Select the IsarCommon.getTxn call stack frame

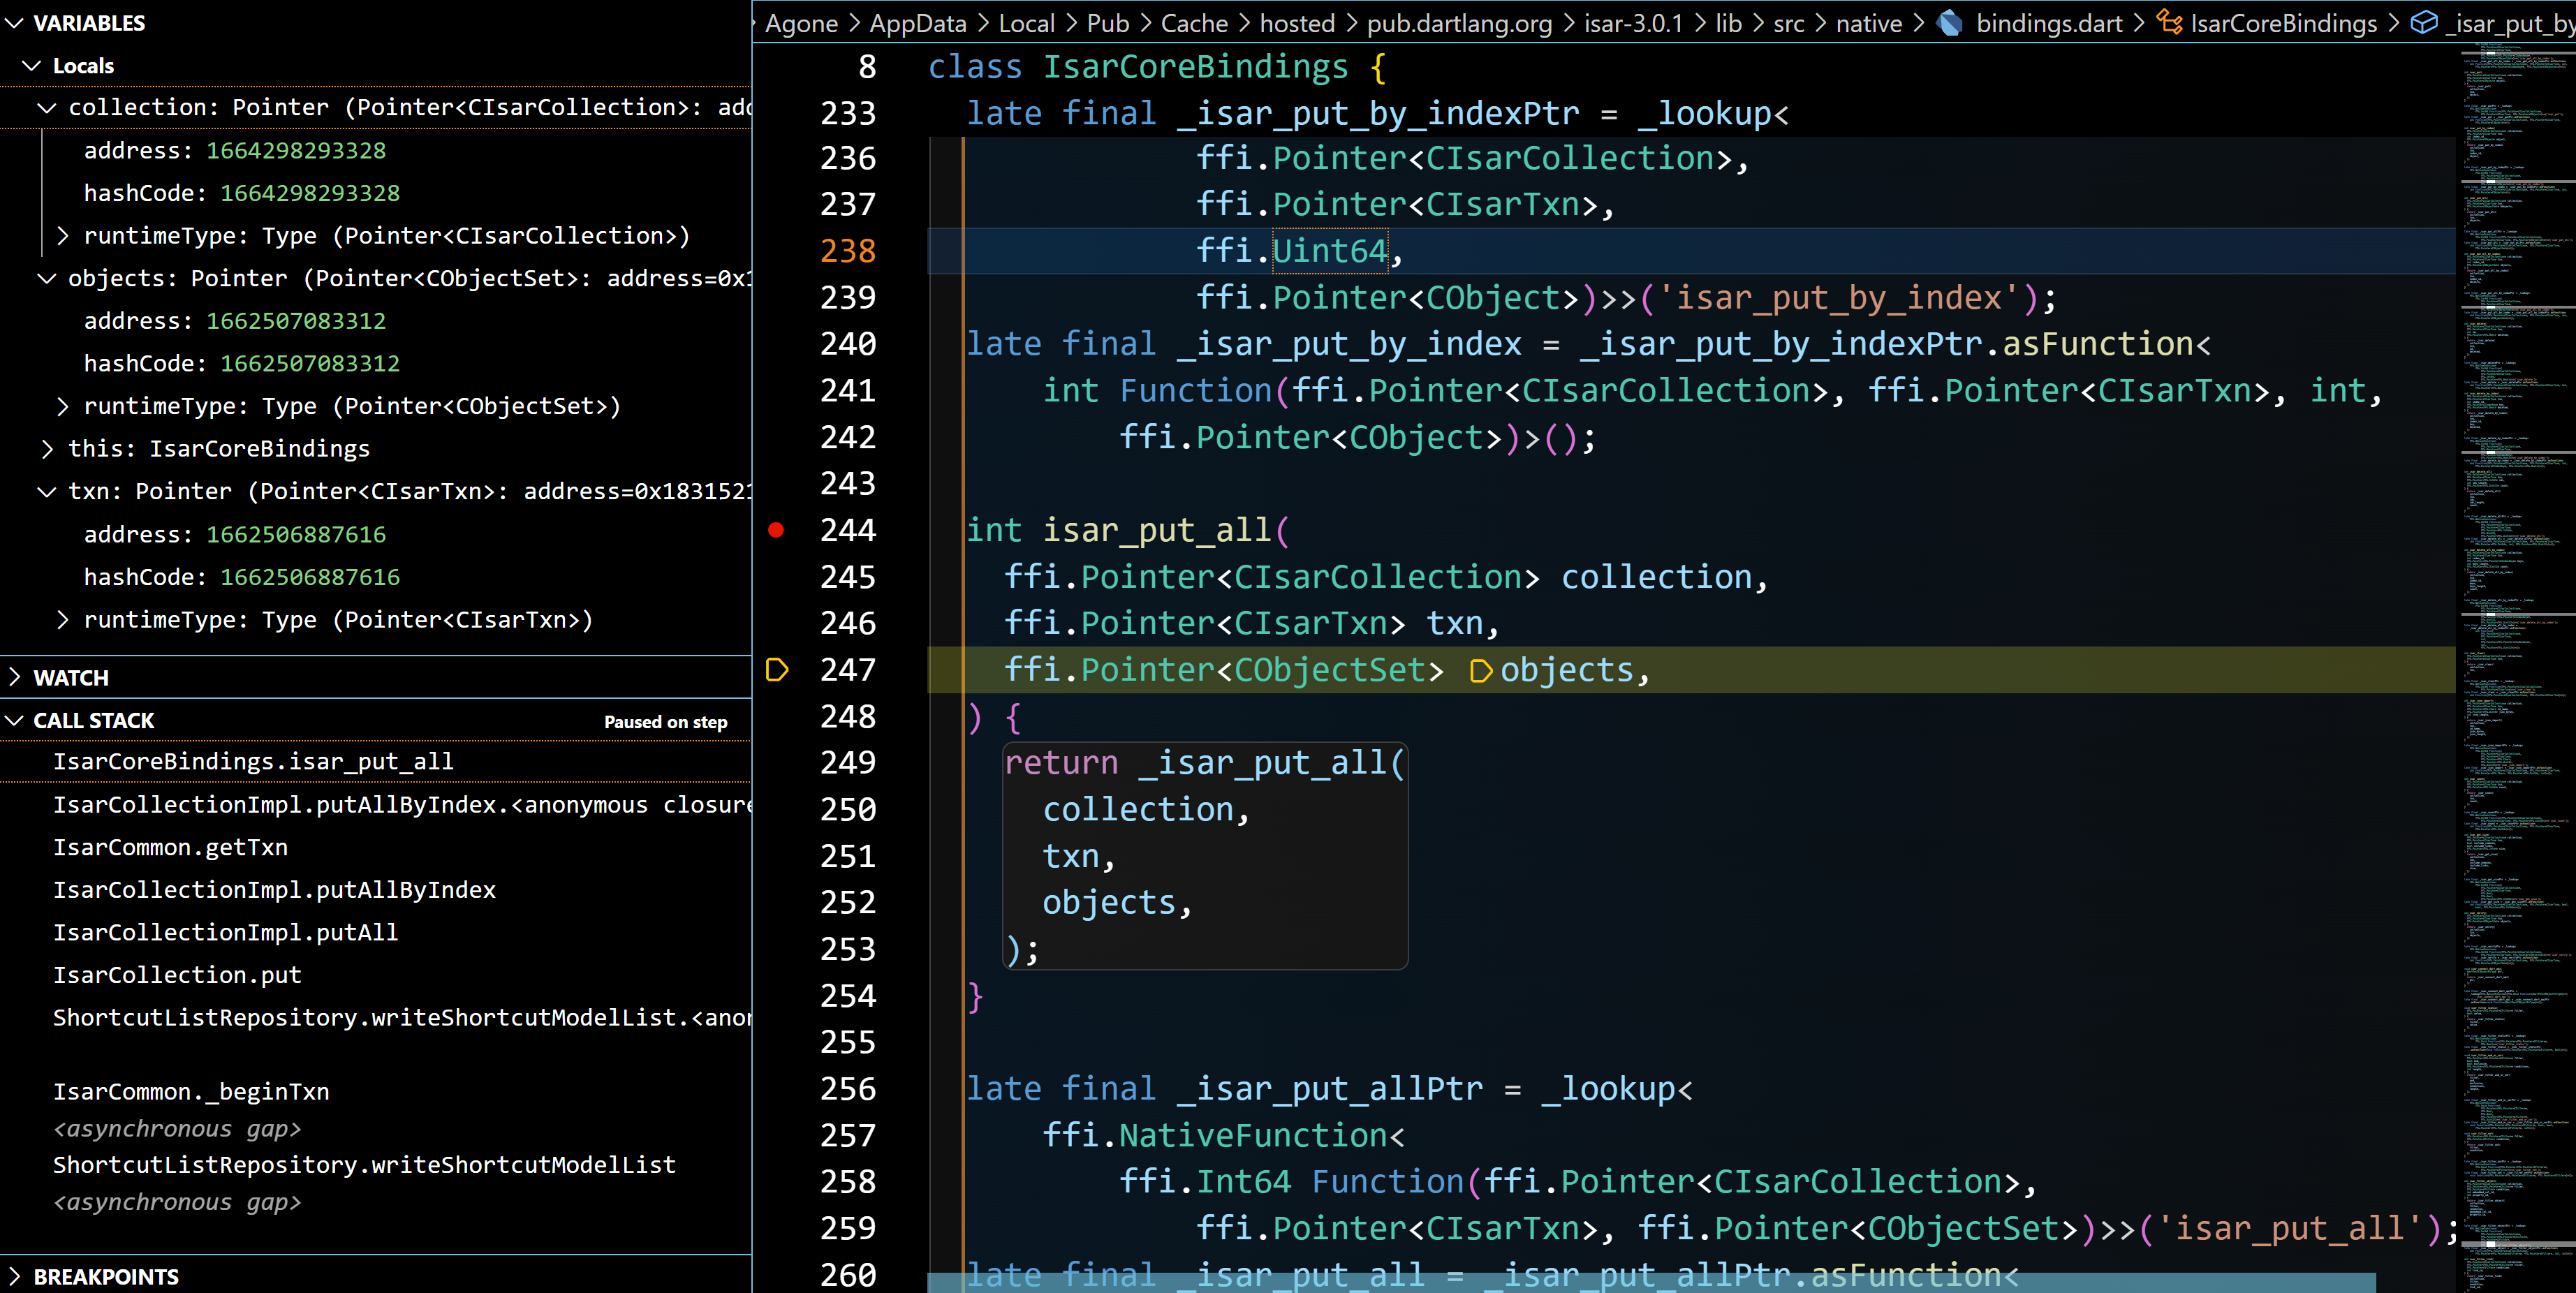coord(170,847)
